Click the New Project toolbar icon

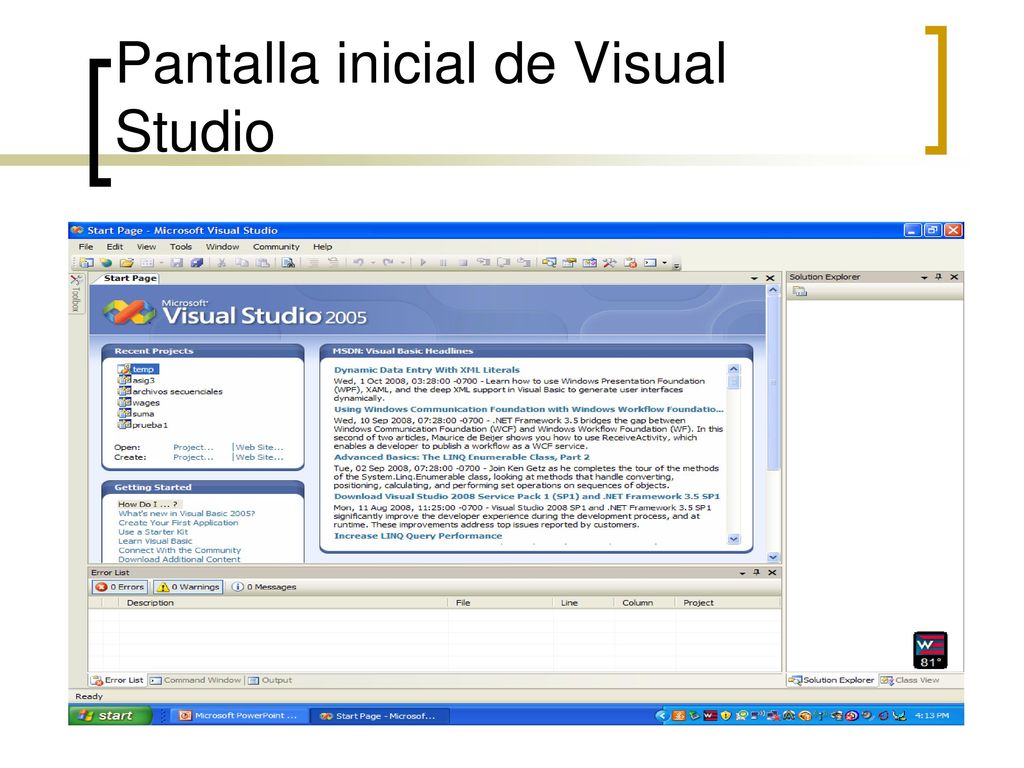(86, 263)
